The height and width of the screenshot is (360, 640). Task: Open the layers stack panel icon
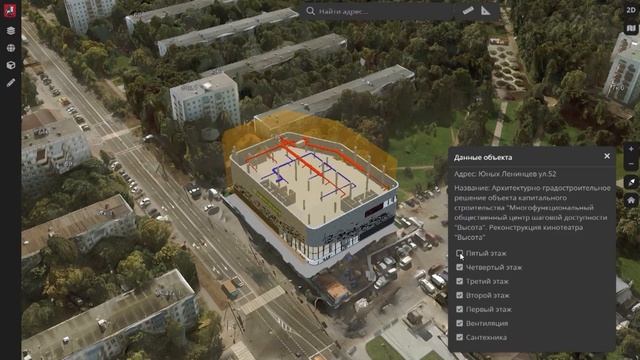pyautogui.click(x=11, y=31)
